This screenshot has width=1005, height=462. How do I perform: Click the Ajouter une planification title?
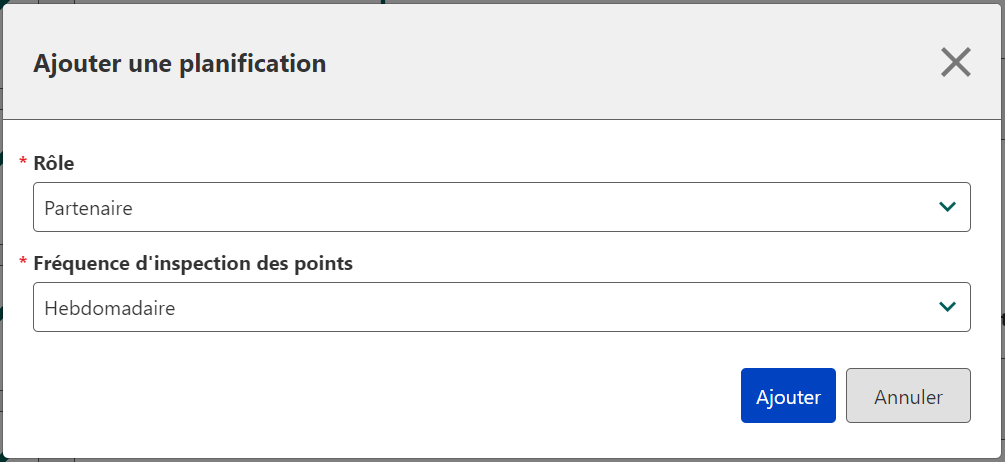(179, 63)
